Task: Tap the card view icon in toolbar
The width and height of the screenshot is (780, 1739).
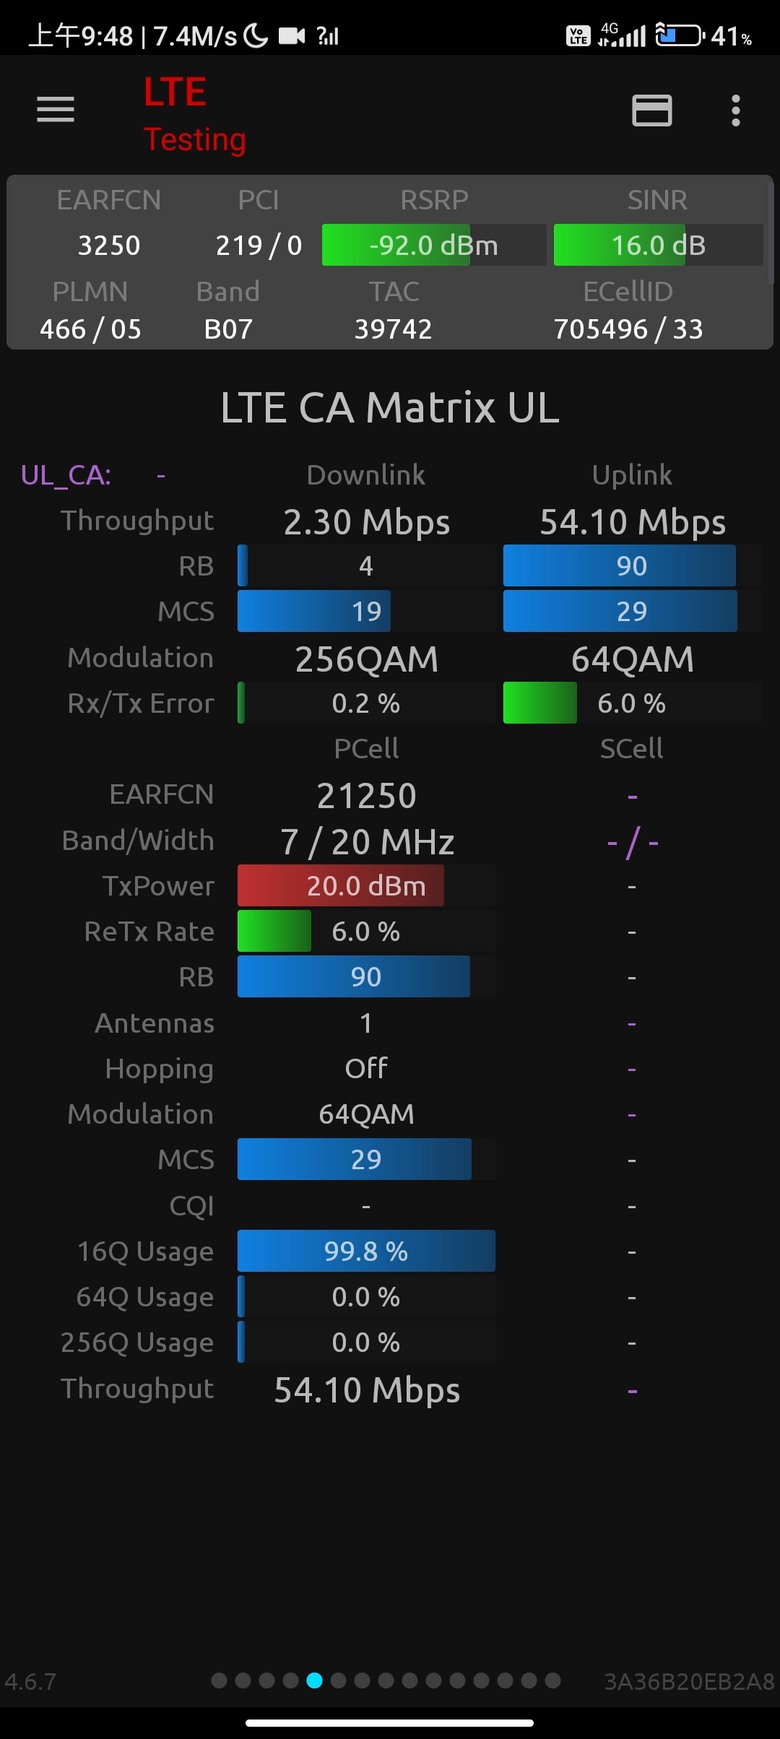Action: point(652,110)
